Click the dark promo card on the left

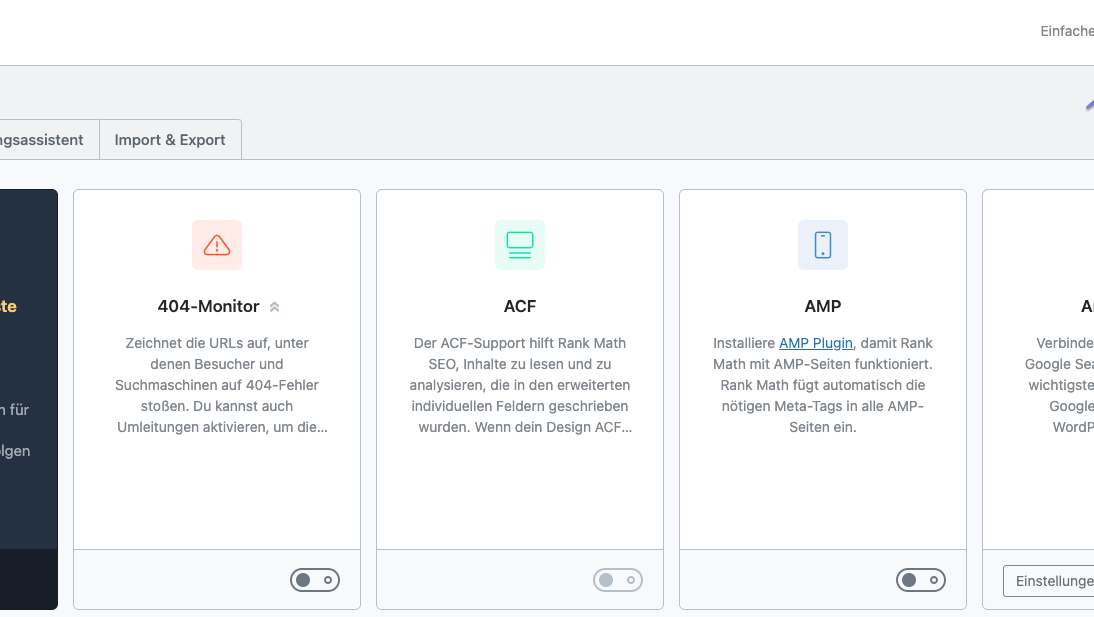coord(29,399)
